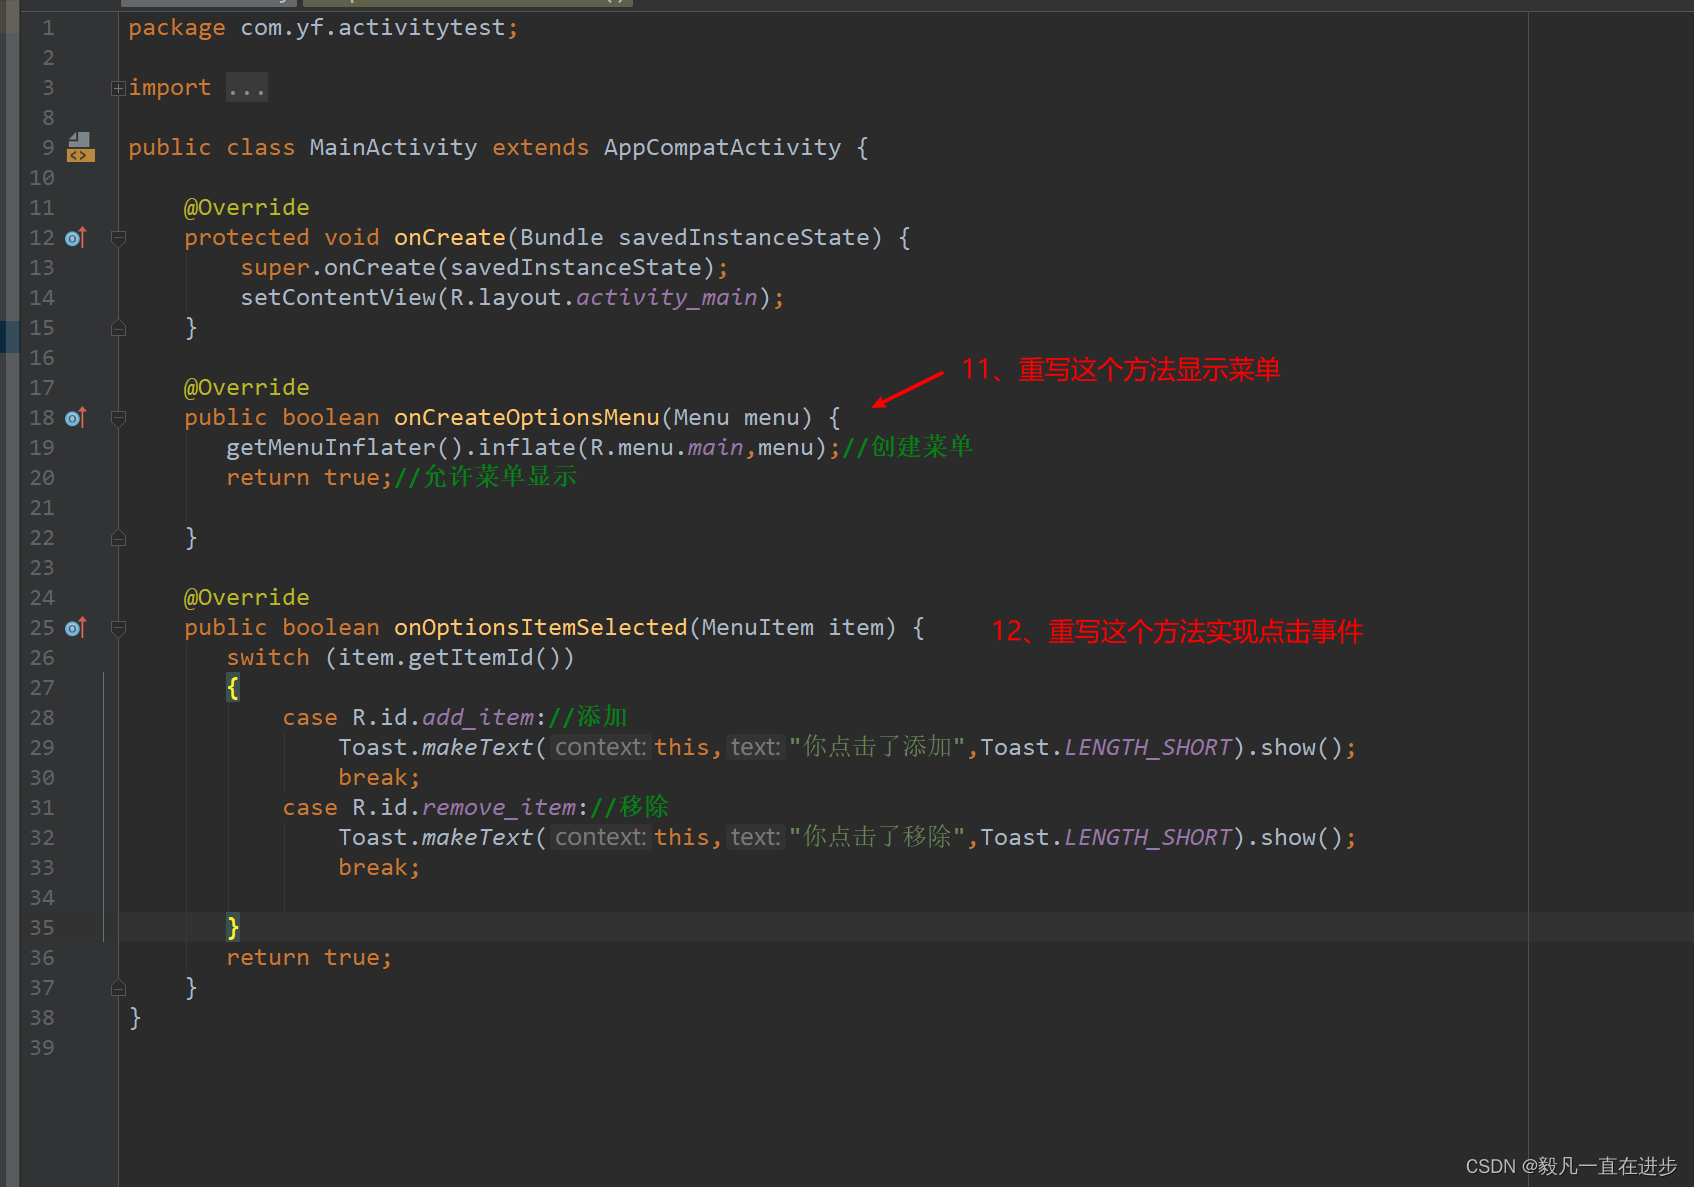Click the related XML file gutter icon on line 9
This screenshot has width=1694, height=1187.
(80, 148)
